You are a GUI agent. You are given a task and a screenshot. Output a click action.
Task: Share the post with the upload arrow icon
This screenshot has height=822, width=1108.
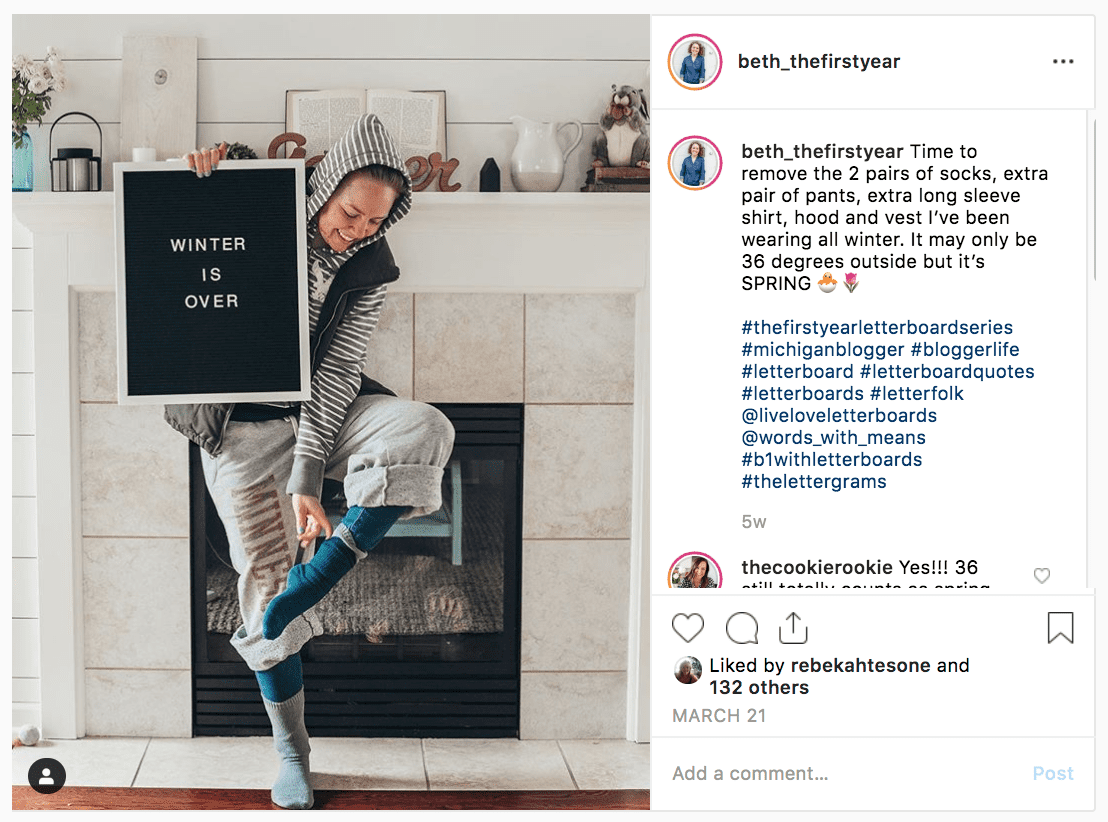(793, 628)
